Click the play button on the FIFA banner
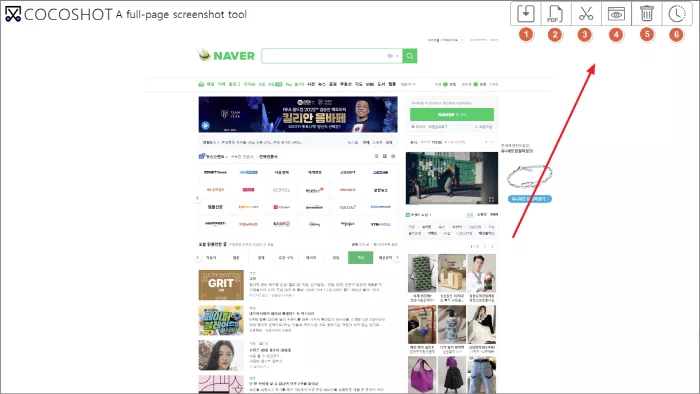This screenshot has height=394, width=700. pos(205,125)
